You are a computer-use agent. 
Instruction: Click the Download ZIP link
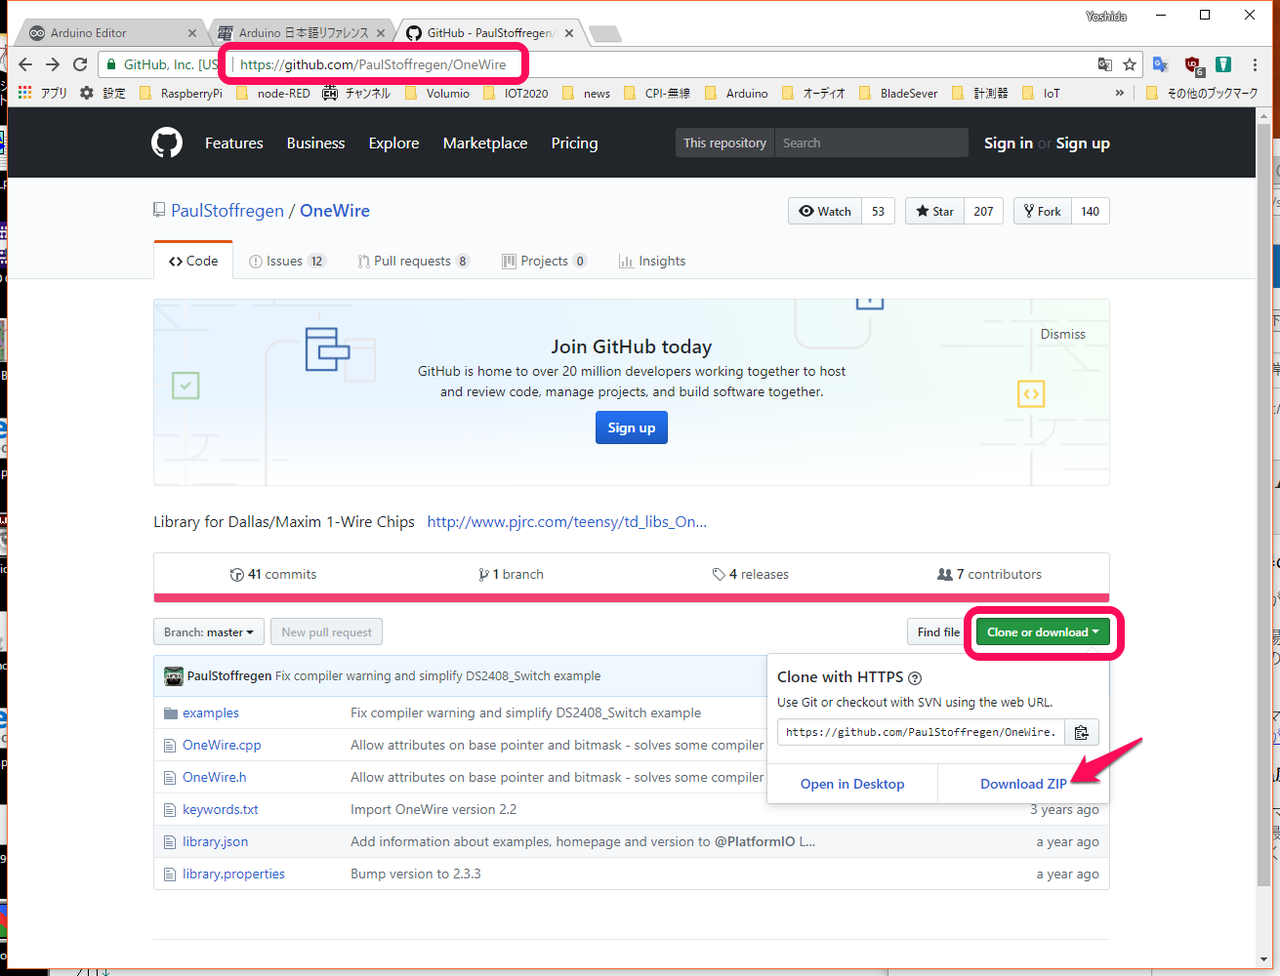[x=1023, y=784]
